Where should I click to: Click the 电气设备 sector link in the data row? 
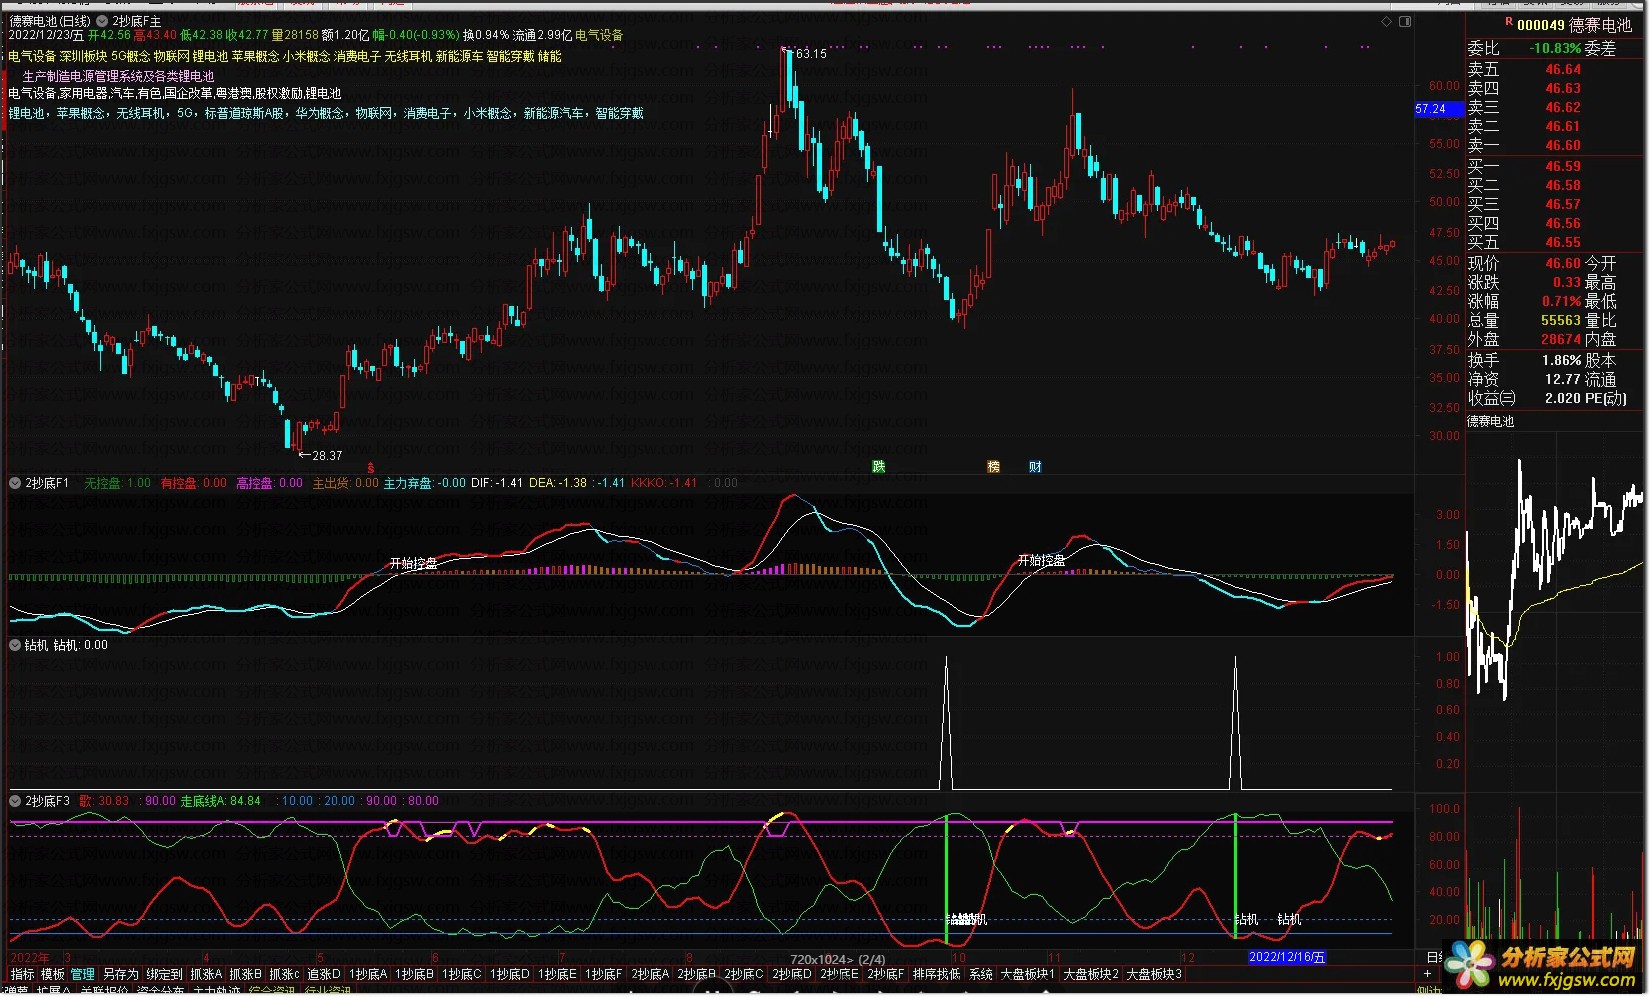click(598, 36)
